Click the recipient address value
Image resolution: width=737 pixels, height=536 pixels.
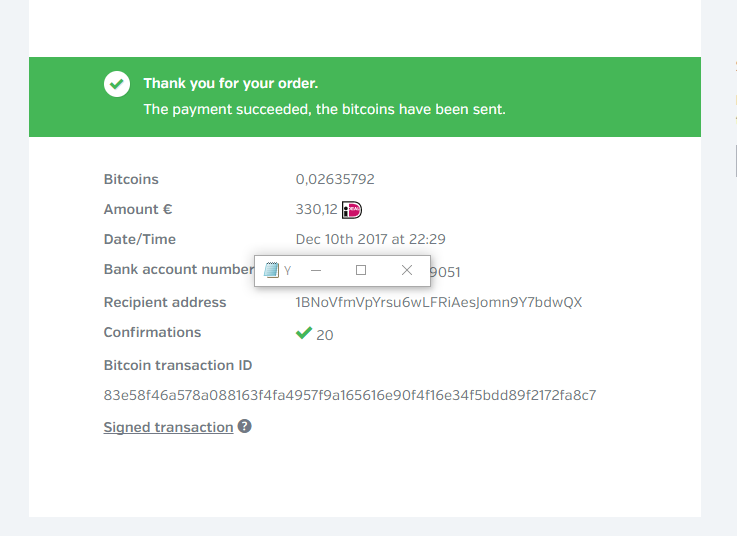point(439,302)
